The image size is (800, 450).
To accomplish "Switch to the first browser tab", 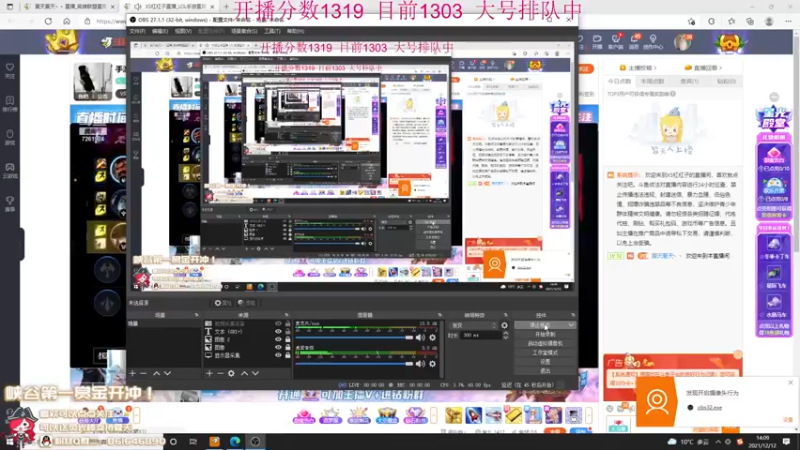I will click(x=70, y=7).
